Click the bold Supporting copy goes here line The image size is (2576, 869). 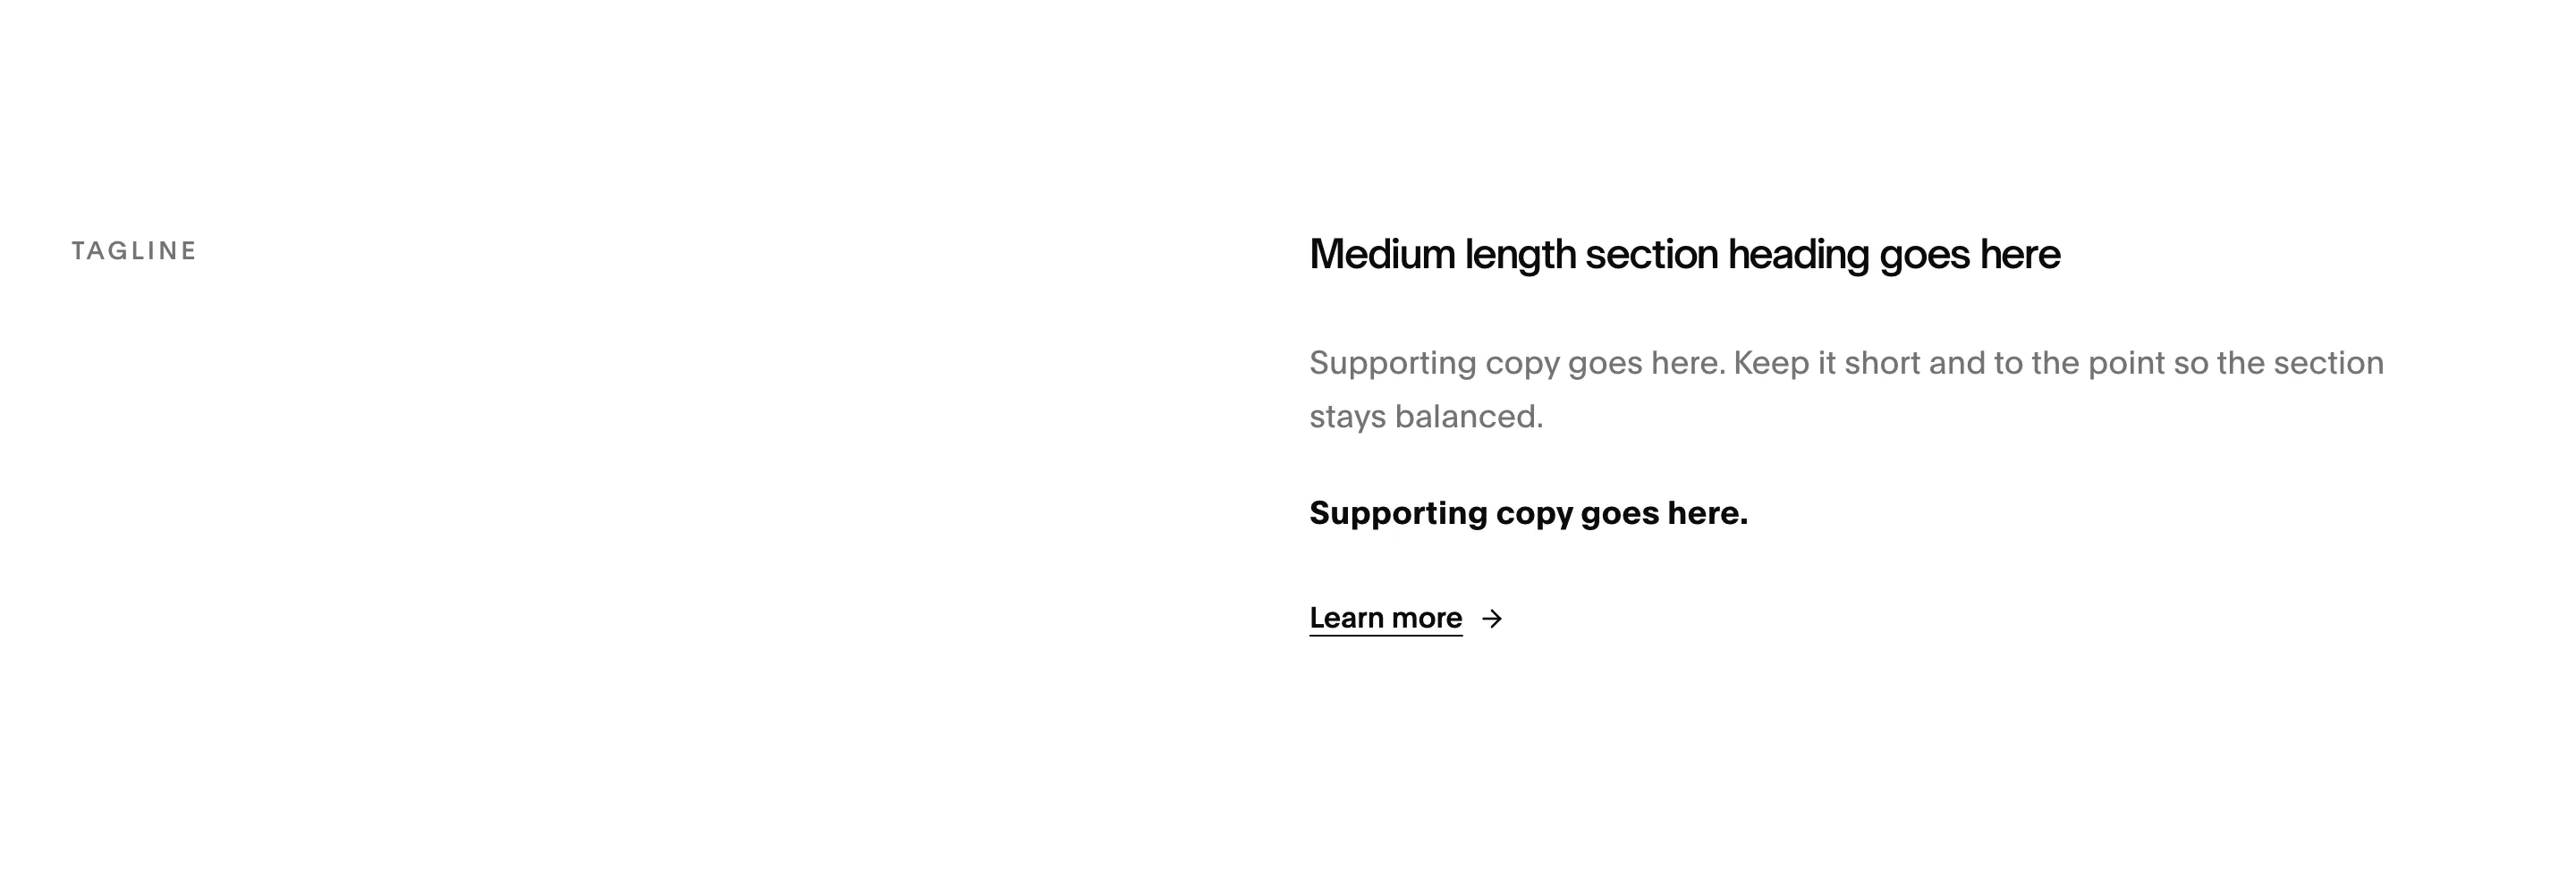(x=1528, y=513)
